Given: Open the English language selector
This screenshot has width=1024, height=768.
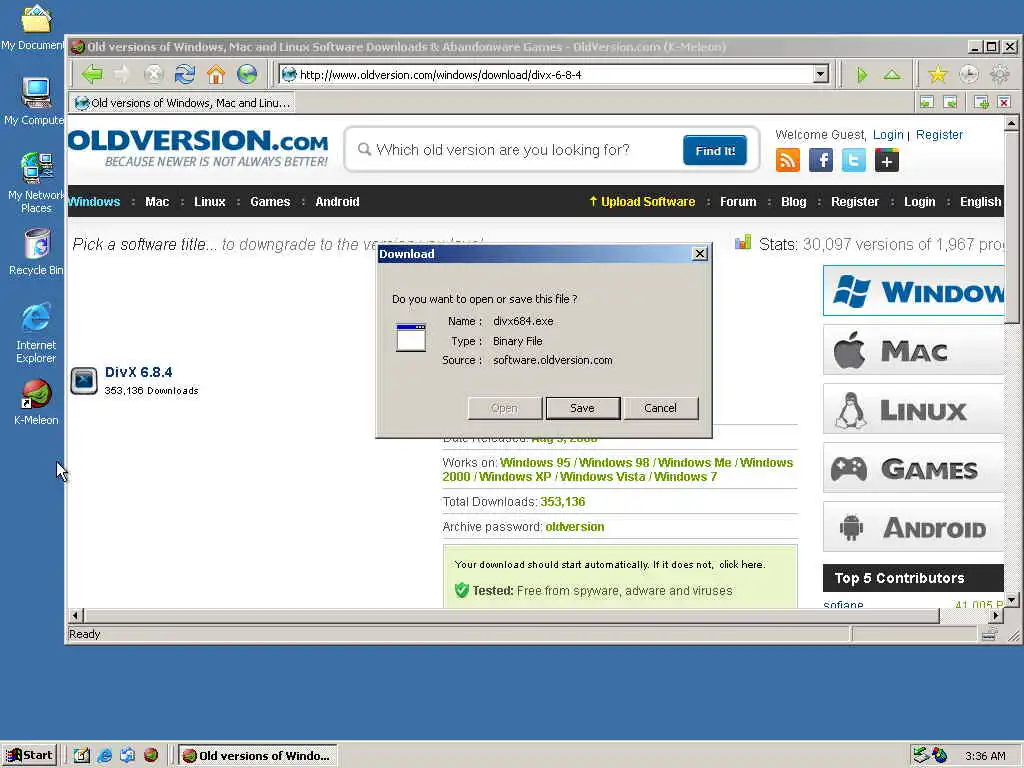Looking at the screenshot, I should pyautogui.click(x=980, y=202).
